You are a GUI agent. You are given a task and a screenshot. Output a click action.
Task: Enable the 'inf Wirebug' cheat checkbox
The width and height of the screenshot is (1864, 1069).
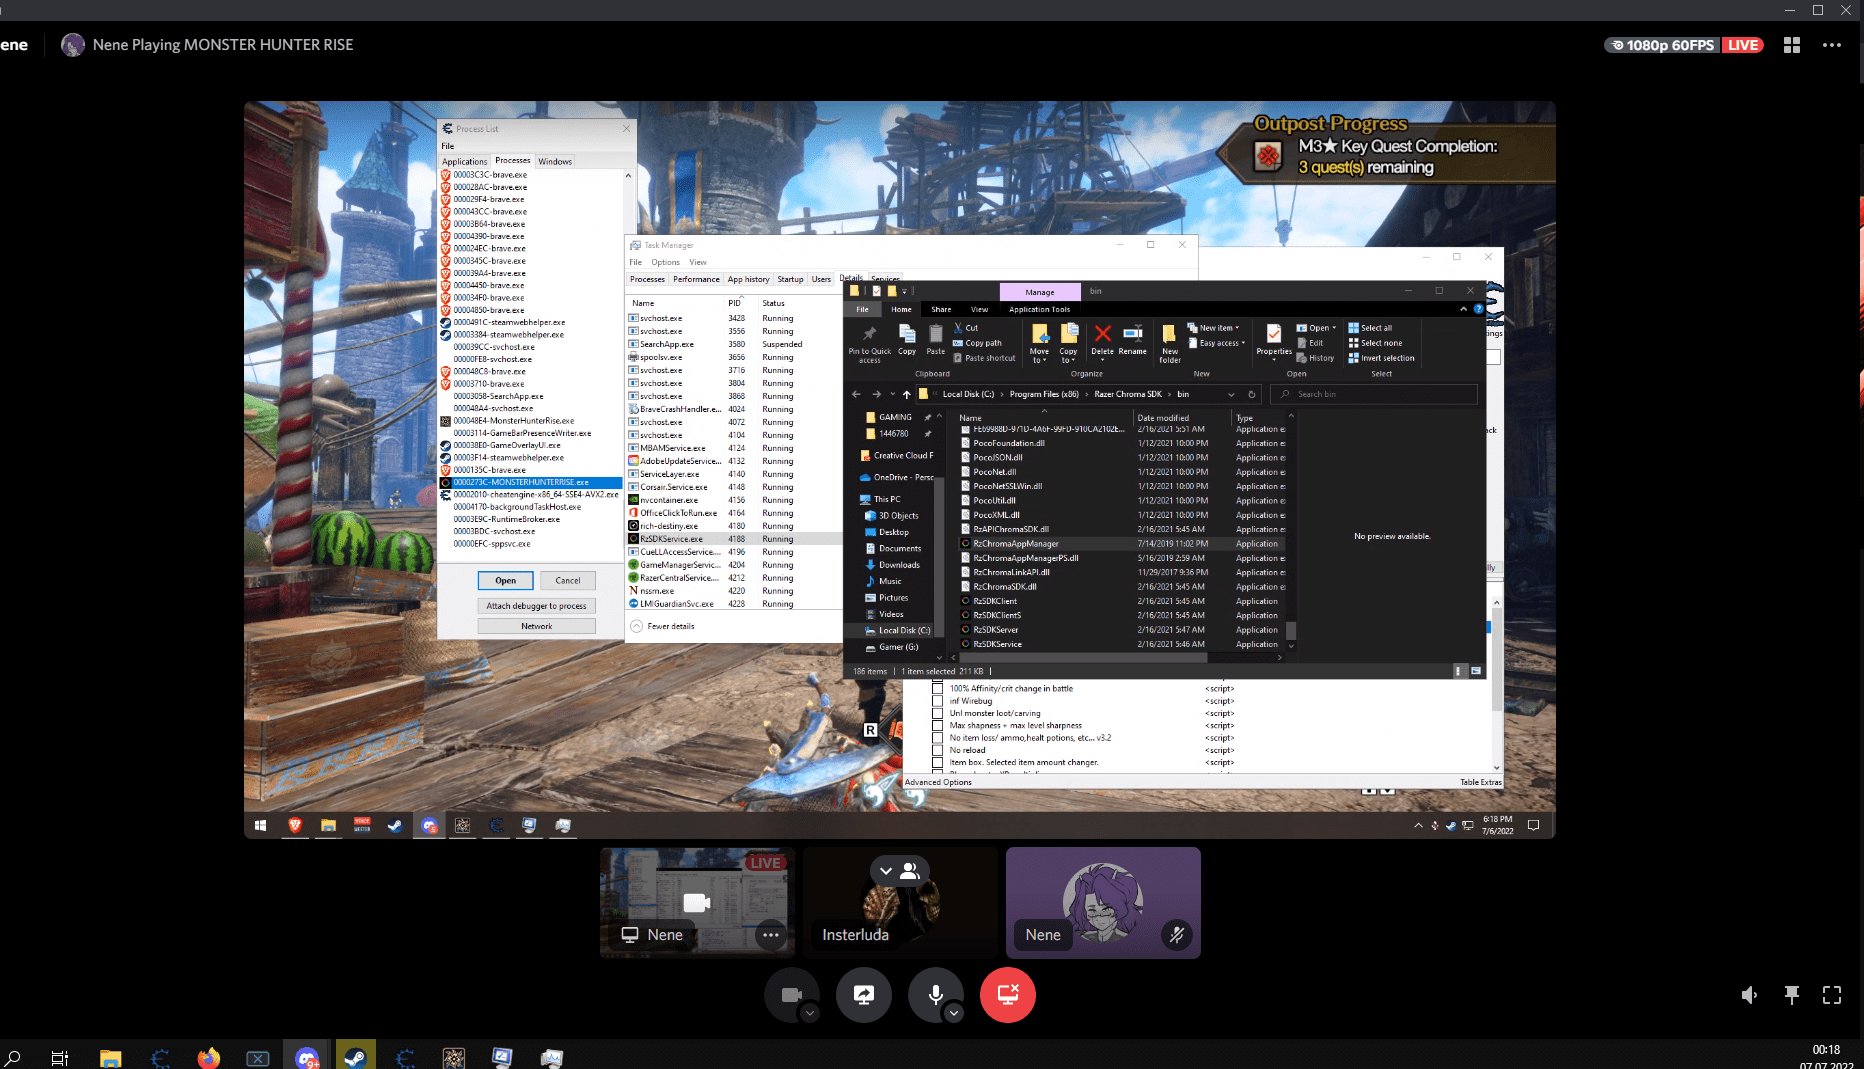[x=937, y=701]
